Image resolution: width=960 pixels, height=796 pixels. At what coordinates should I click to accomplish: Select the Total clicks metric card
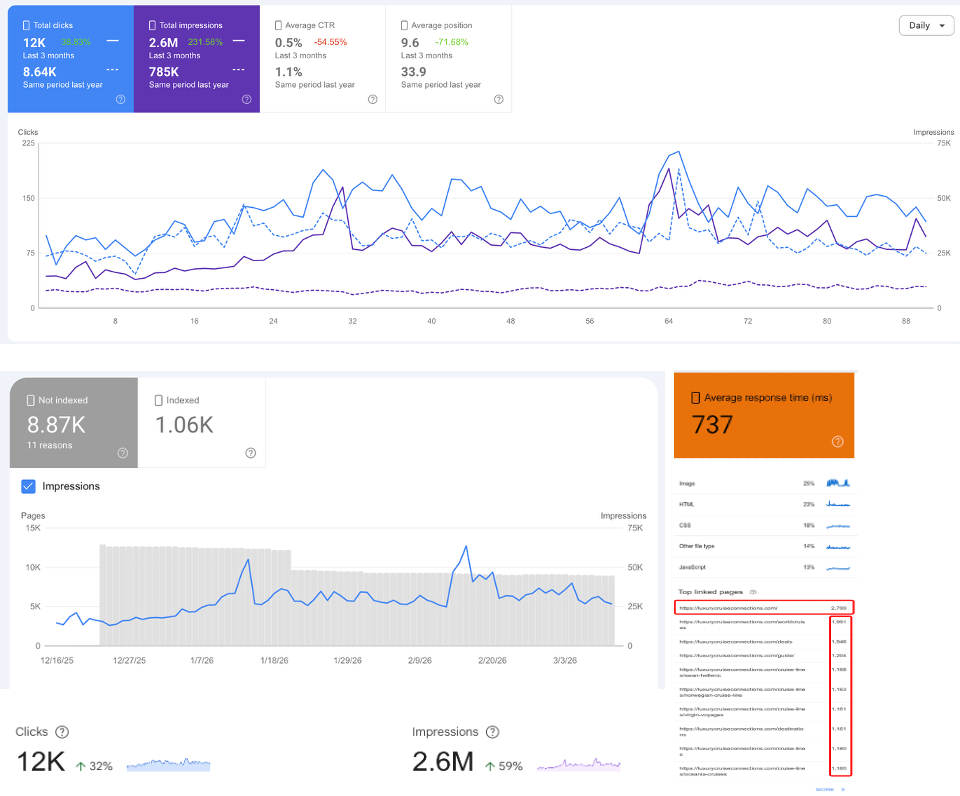71,59
